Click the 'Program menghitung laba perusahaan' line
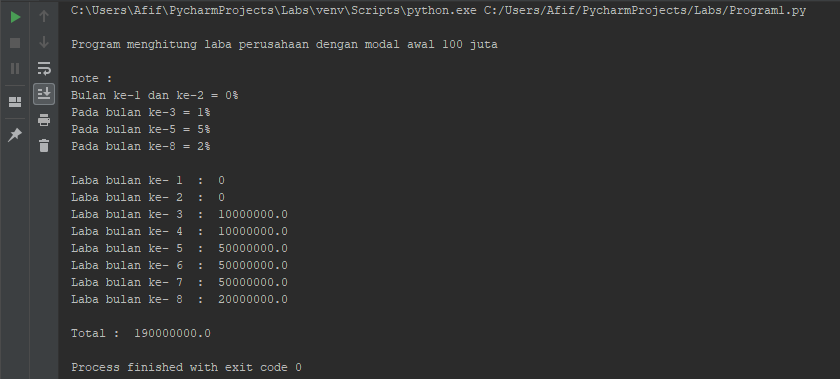Viewport: 840px width, 379px height. (284, 44)
